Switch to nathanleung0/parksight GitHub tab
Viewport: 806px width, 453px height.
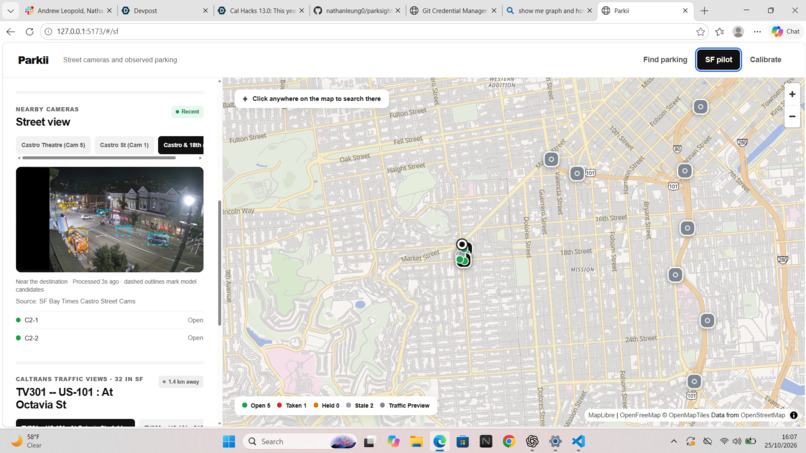(x=357, y=10)
